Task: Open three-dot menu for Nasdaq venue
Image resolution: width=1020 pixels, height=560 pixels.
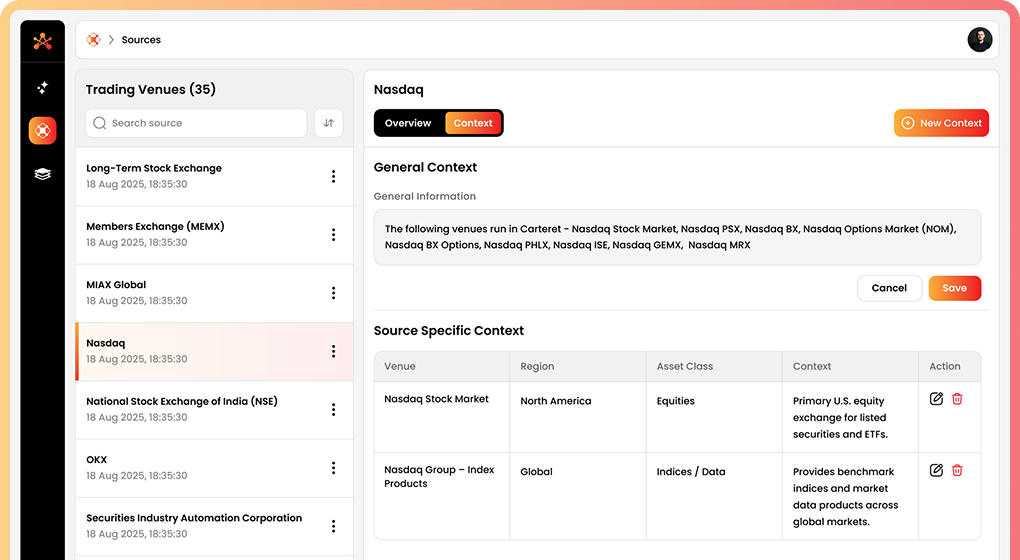Action: (333, 351)
